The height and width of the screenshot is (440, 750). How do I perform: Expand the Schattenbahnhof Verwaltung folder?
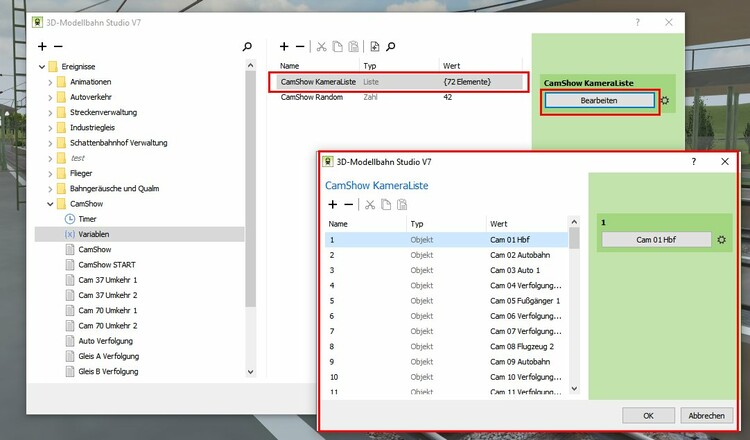tap(50, 143)
